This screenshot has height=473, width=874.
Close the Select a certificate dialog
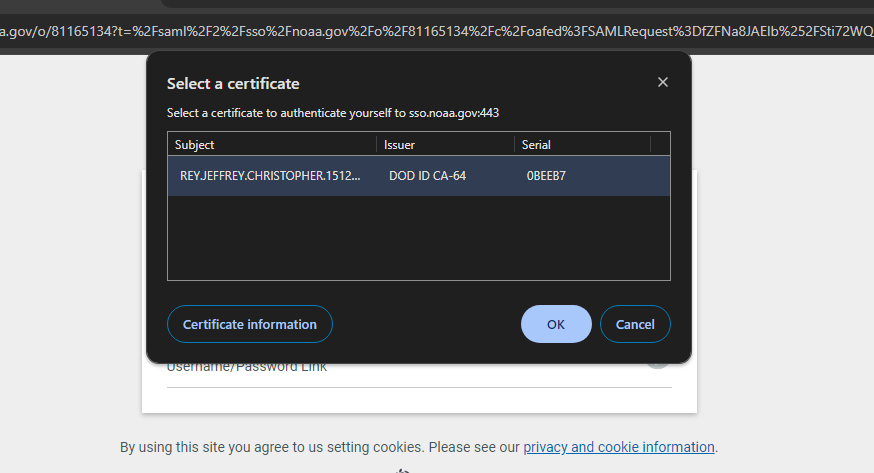[662, 82]
